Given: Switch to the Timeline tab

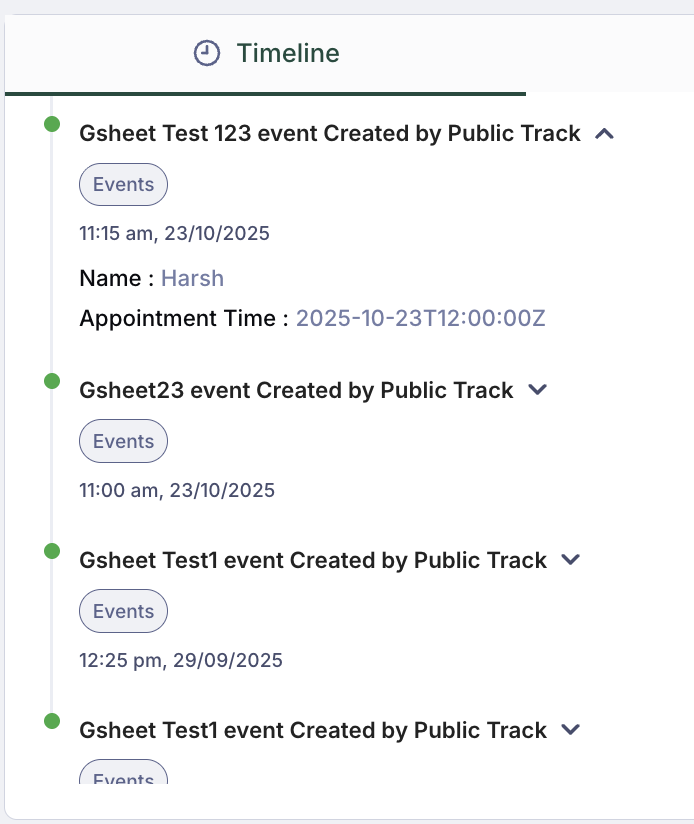Looking at the screenshot, I should coord(266,53).
